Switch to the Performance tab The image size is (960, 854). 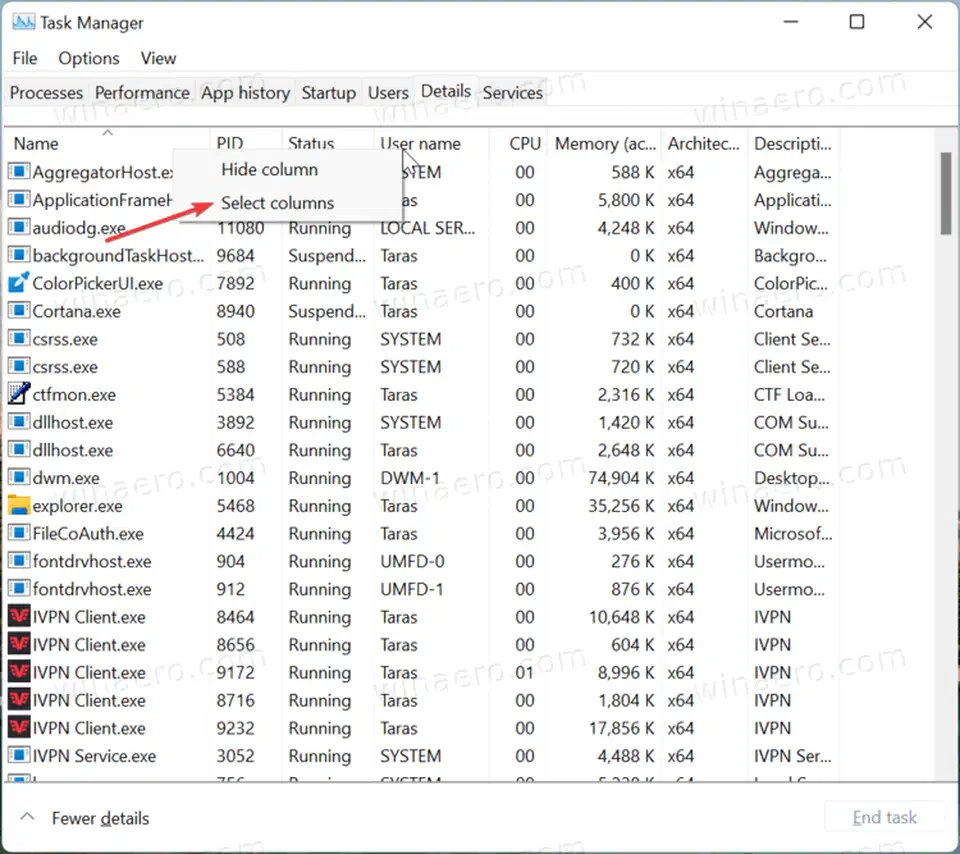pos(142,93)
